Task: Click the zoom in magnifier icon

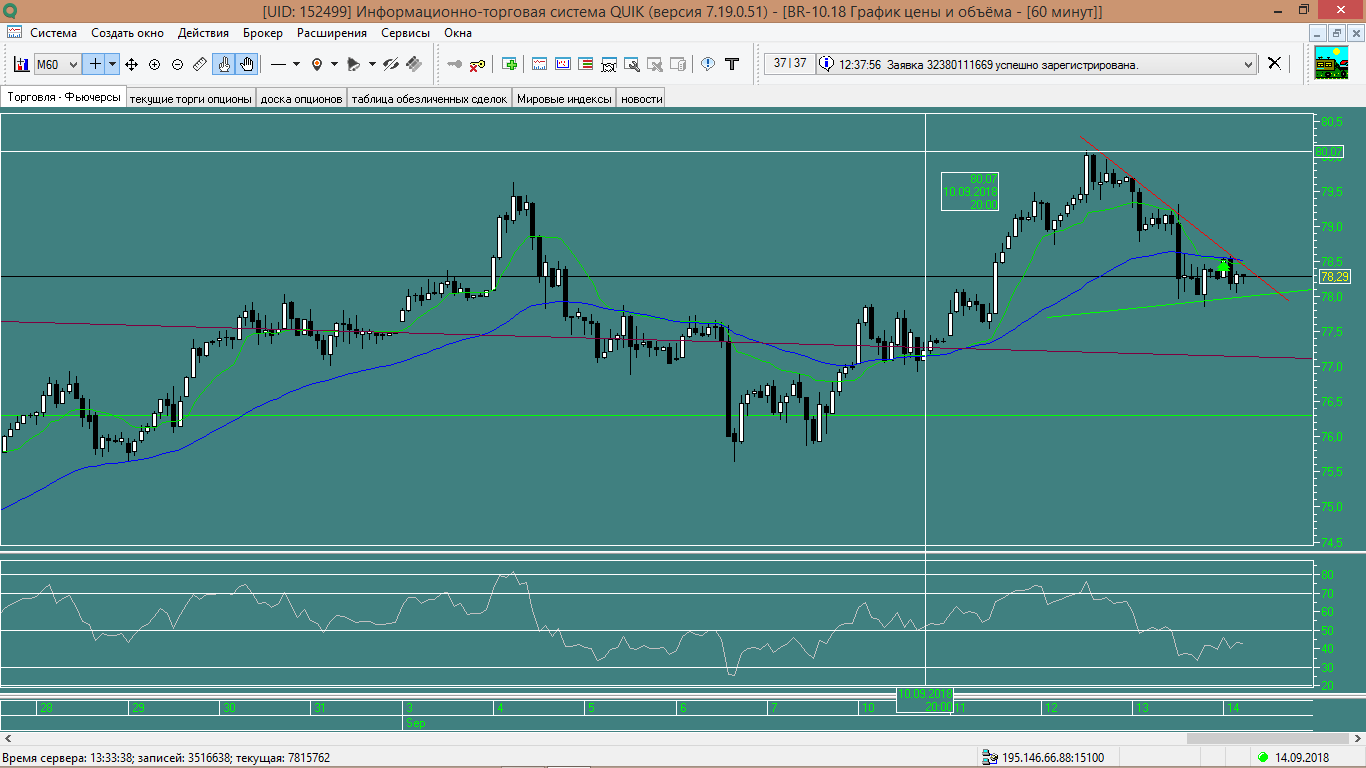Action: tap(154, 64)
